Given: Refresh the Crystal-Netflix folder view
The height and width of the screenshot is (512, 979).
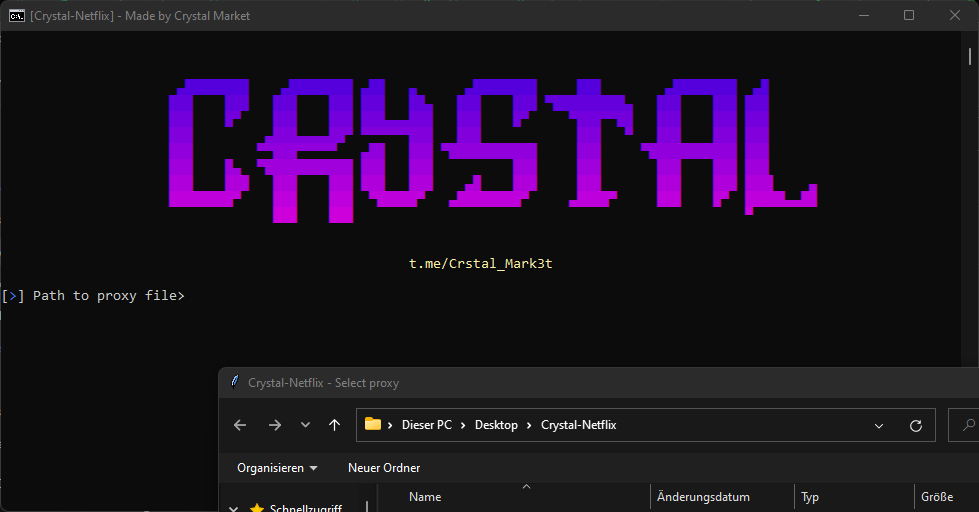Looking at the screenshot, I should tap(915, 425).
